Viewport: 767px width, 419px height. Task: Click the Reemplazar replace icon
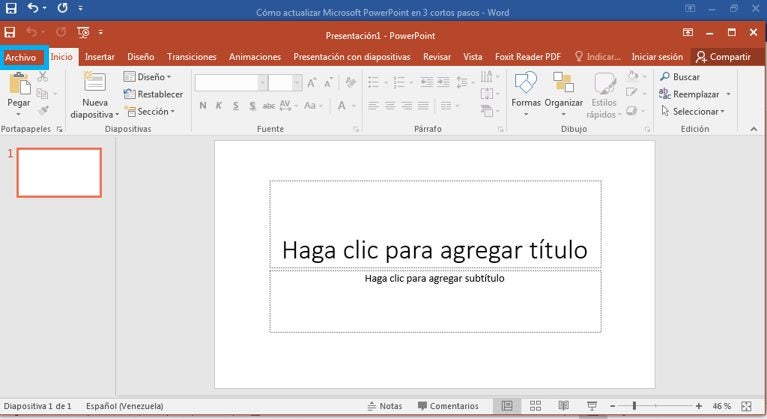[664, 93]
